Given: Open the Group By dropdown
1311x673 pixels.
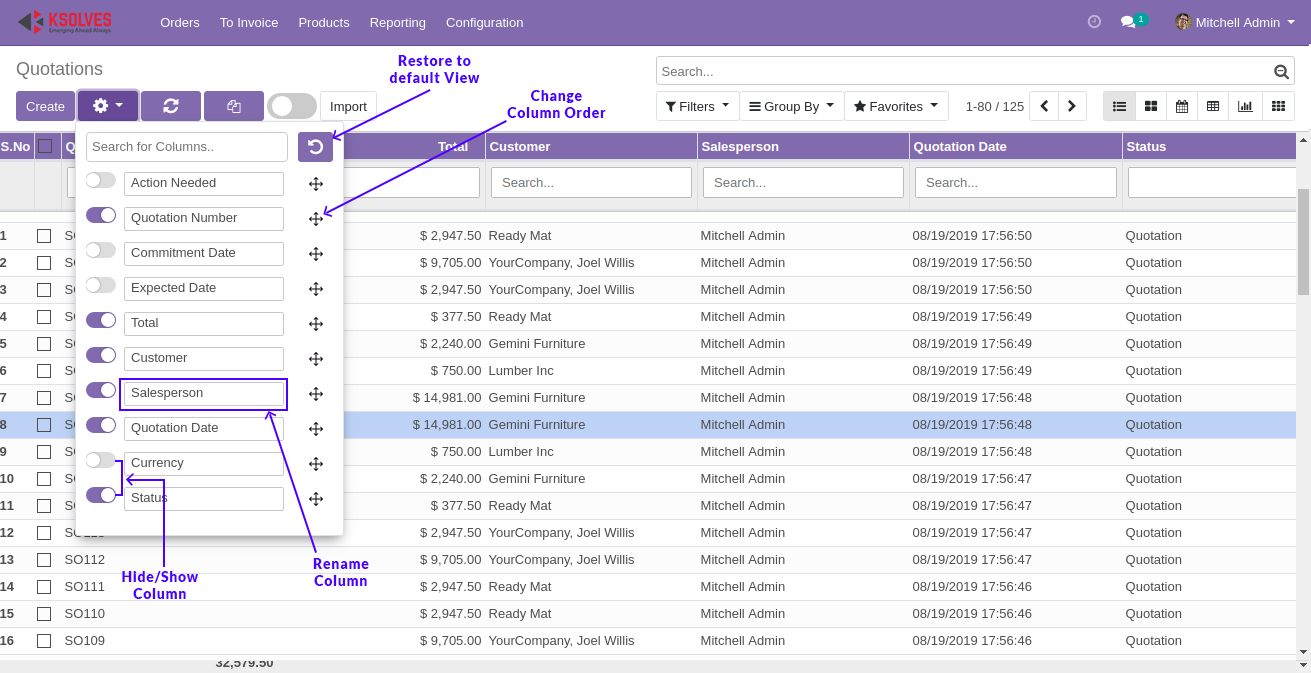Looking at the screenshot, I should click(791, 106).
